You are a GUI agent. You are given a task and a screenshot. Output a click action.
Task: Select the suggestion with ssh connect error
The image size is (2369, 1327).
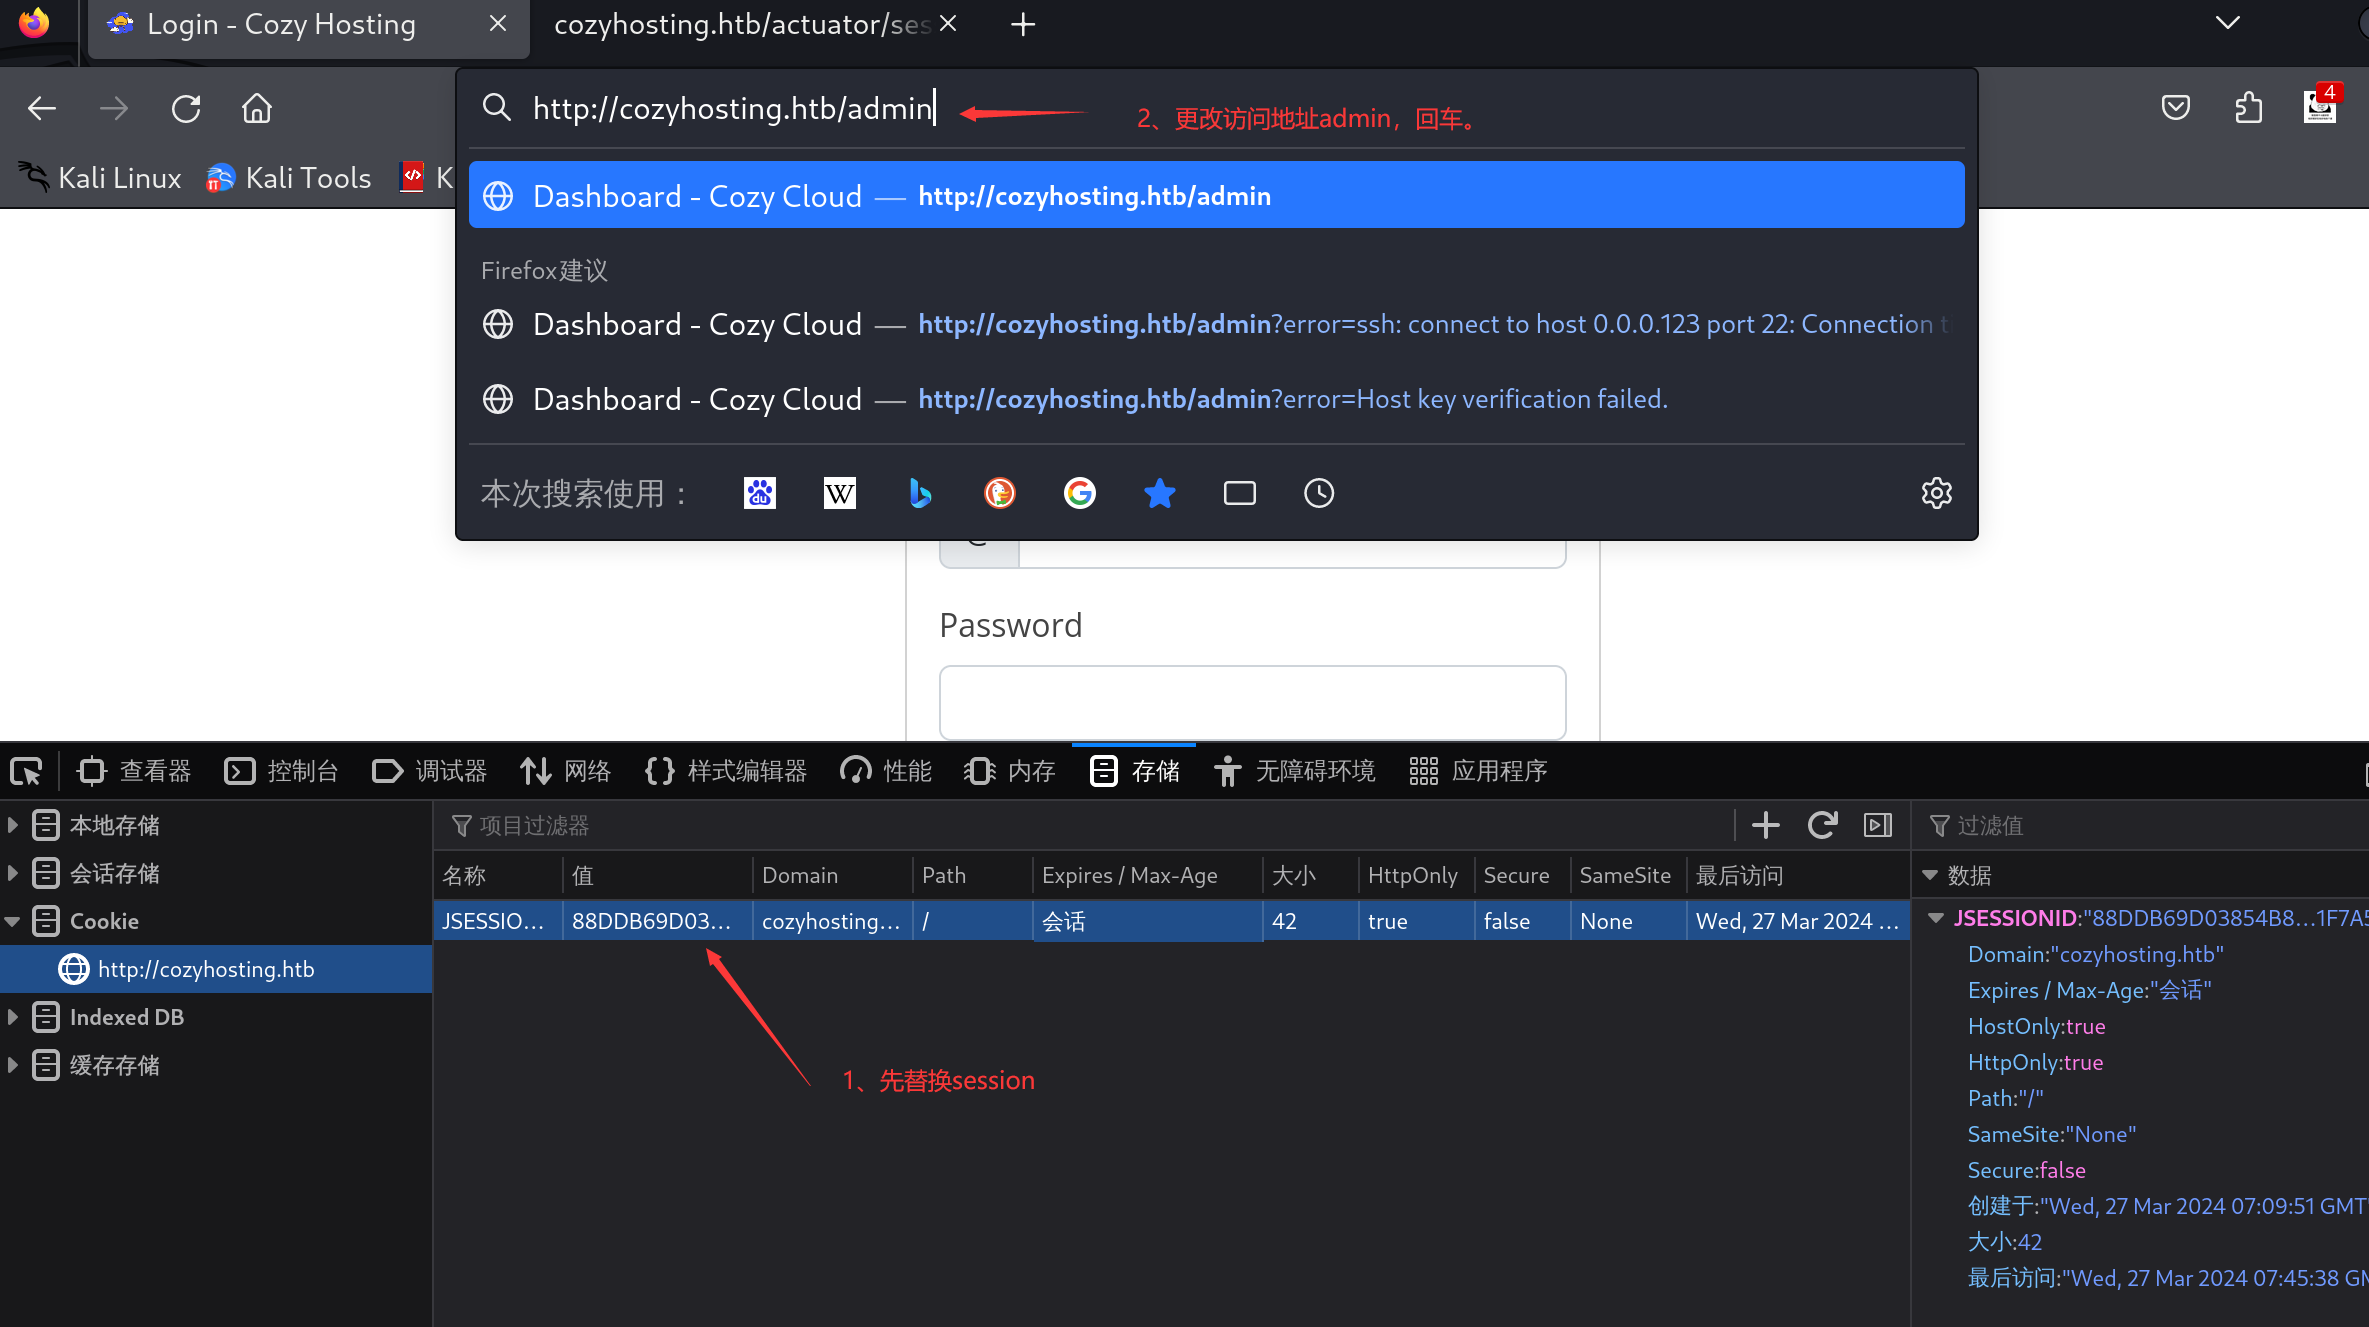point(1216,324)
